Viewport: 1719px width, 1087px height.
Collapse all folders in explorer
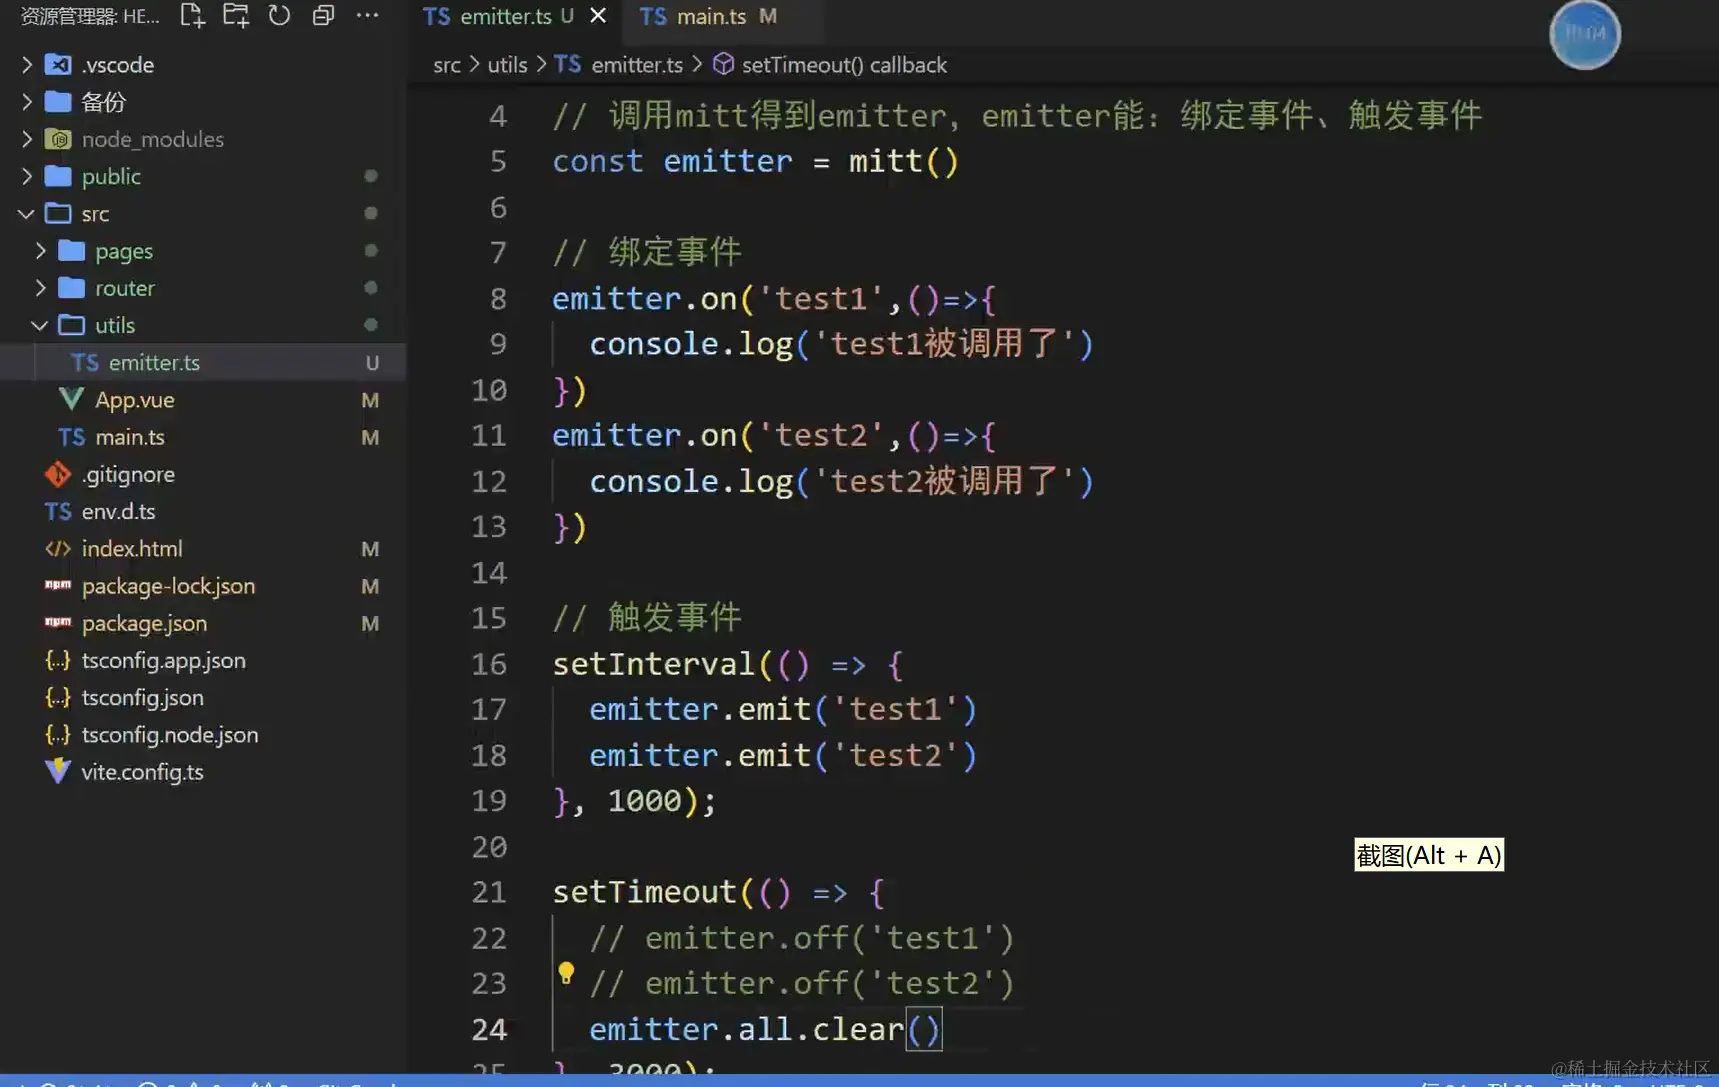click(x=323, y=16)
